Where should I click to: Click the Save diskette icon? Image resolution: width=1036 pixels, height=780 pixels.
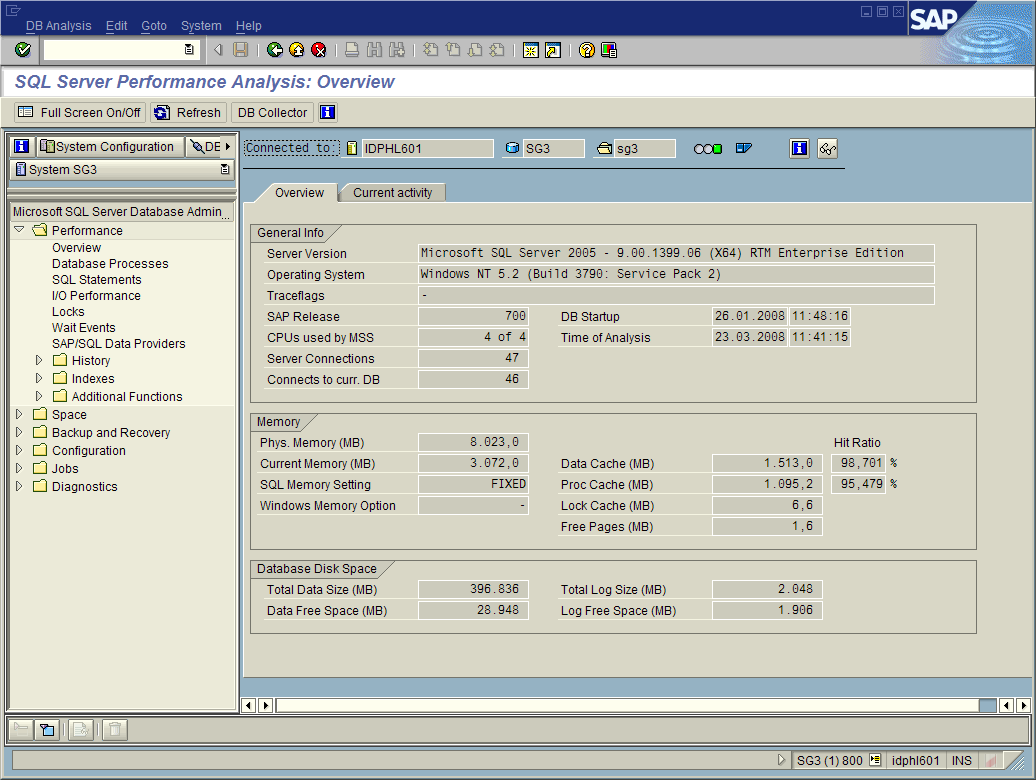pyautogui.click(x=240, y=50)
